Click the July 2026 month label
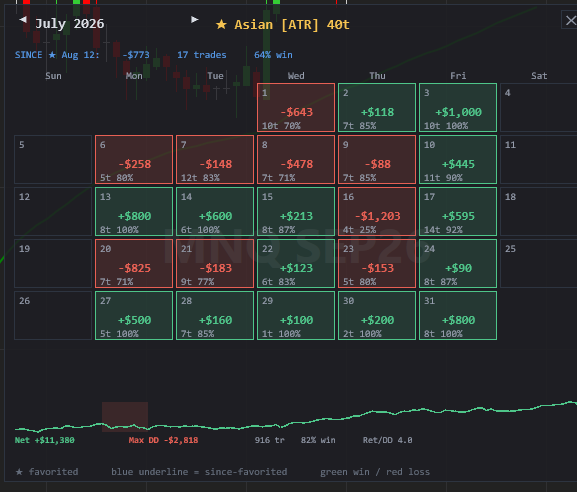Viewport: 577px width, 492px height. (70, 24)
